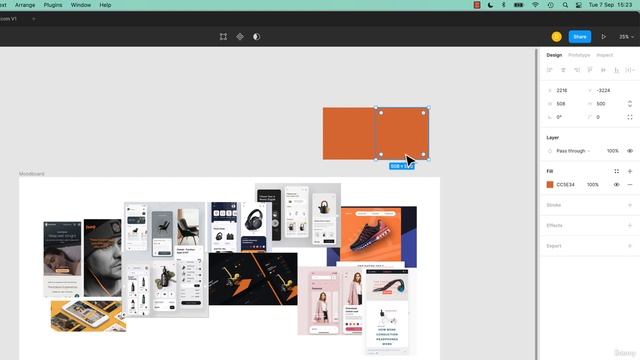Viewport: 640px width, 360px height.
Task: Click the Use as mask icon
Action: (x=256, y=37)
